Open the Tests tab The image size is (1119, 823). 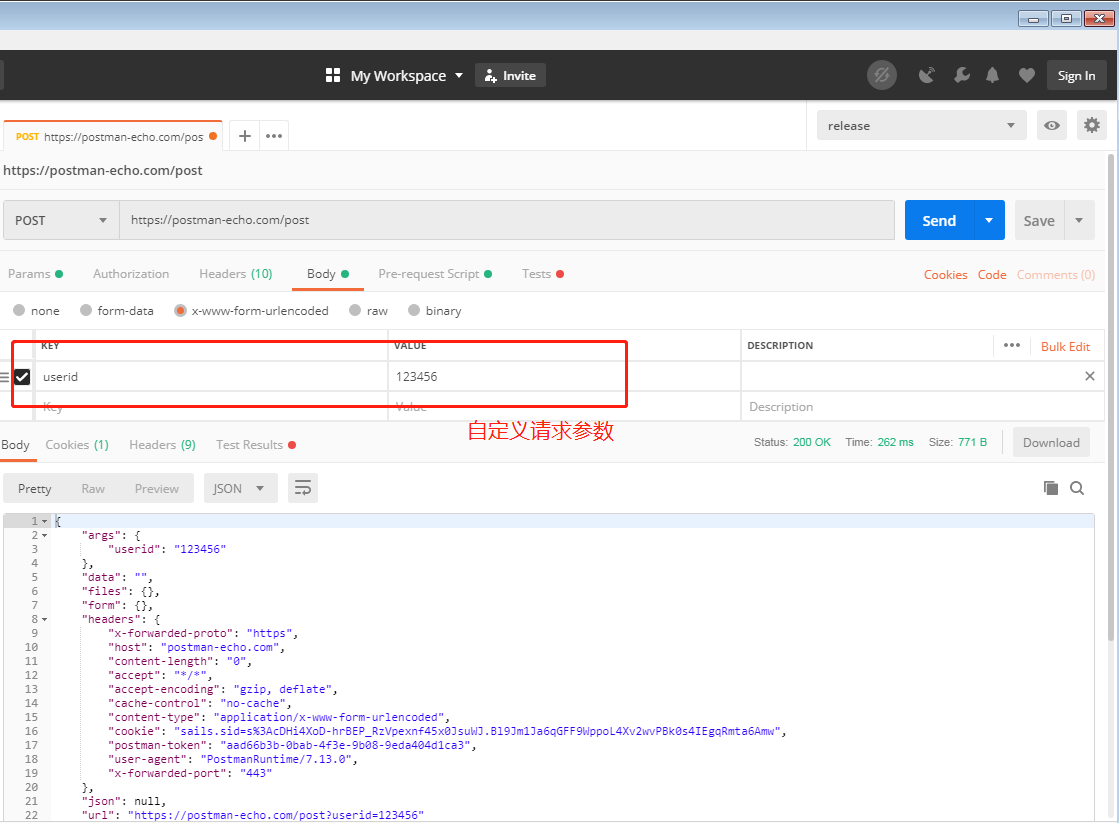click(x=542, y=274)
